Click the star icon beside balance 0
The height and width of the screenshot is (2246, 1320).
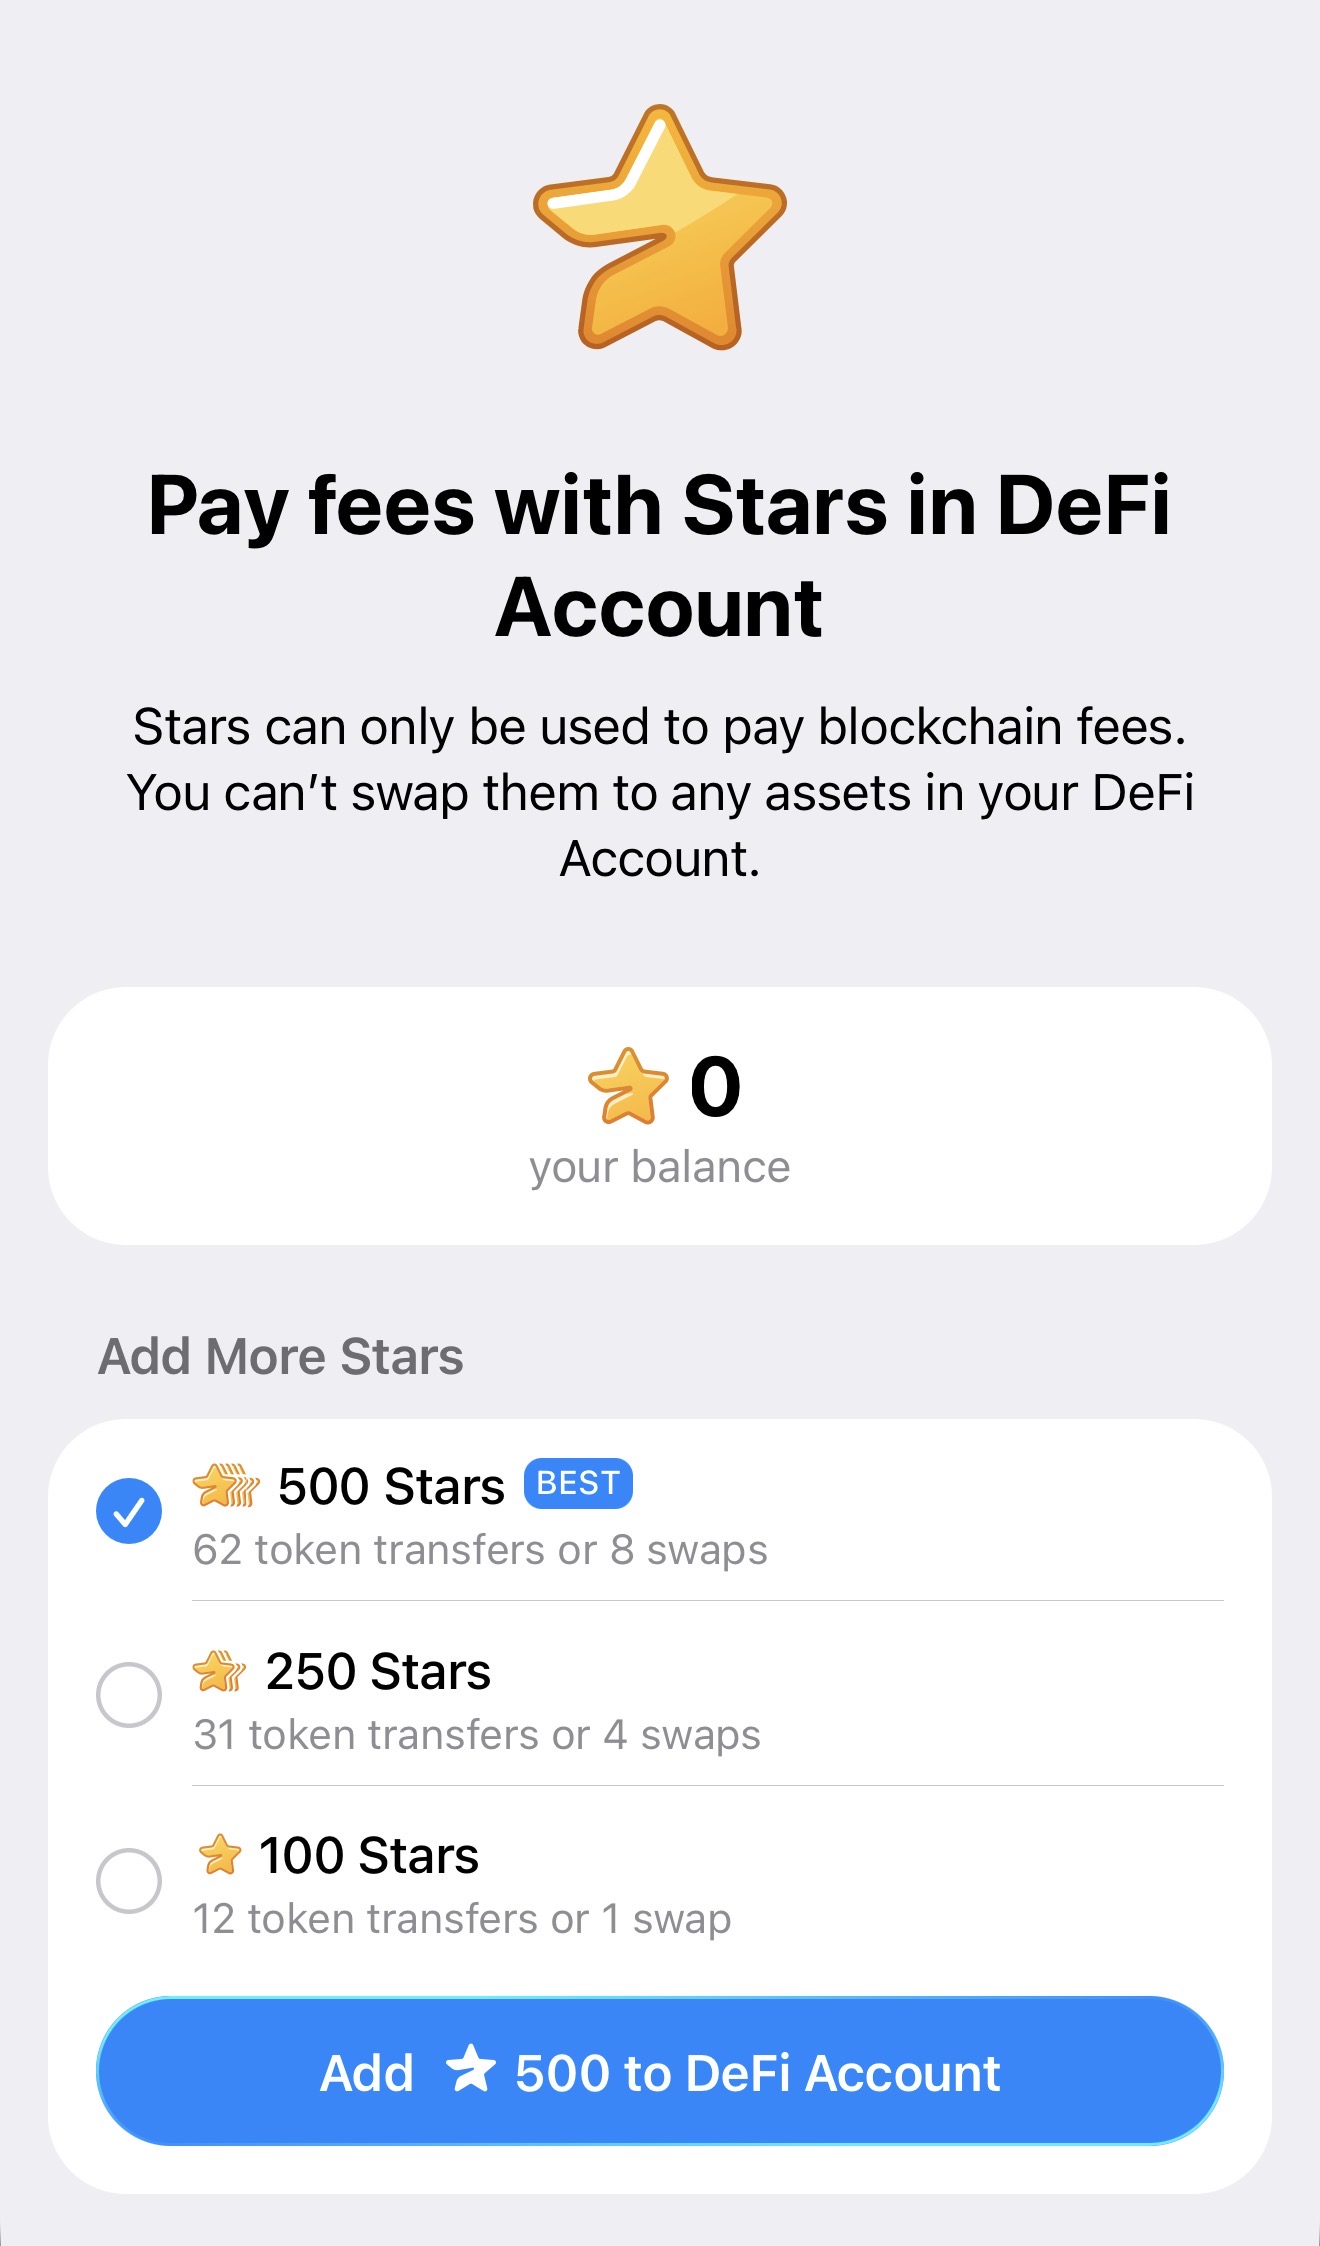(x=628, y=1086)
